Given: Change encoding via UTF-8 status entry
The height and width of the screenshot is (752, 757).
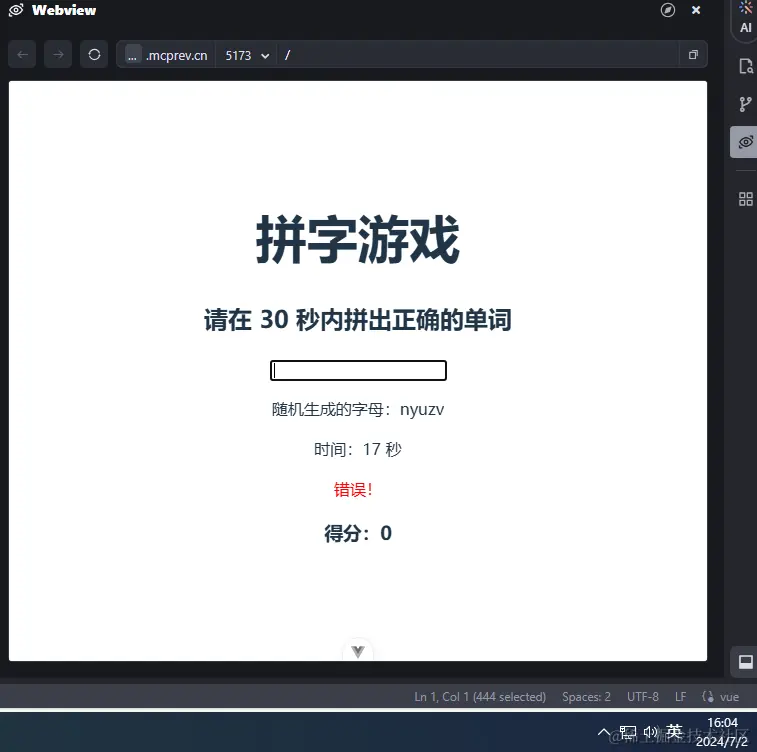Looking at the screenshot, I should tap(643, 696).
